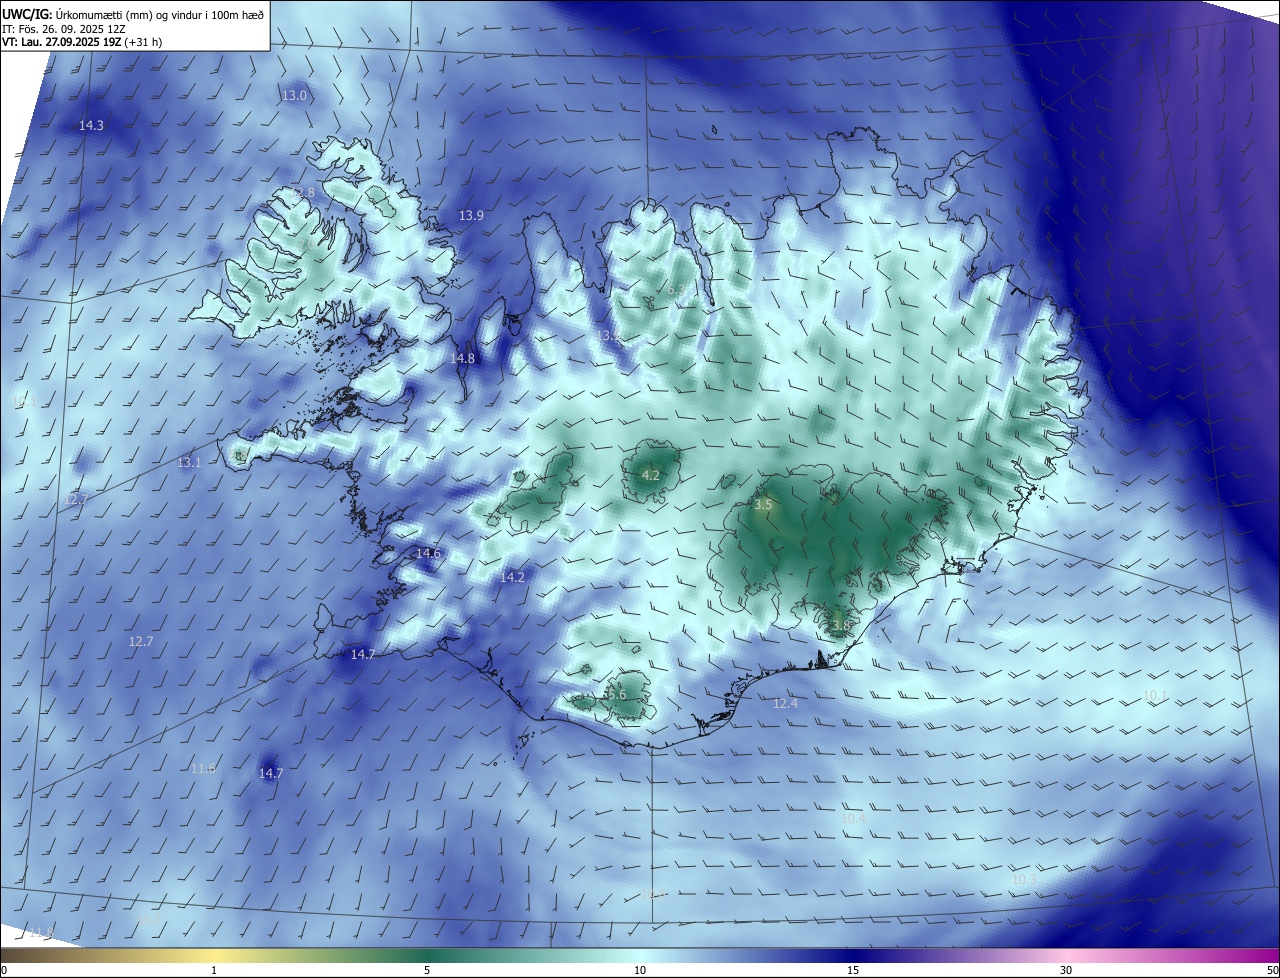This screenshot has height=978, width=1280.
Task: Click the 3.5 value label
Action: coord(763,505)
